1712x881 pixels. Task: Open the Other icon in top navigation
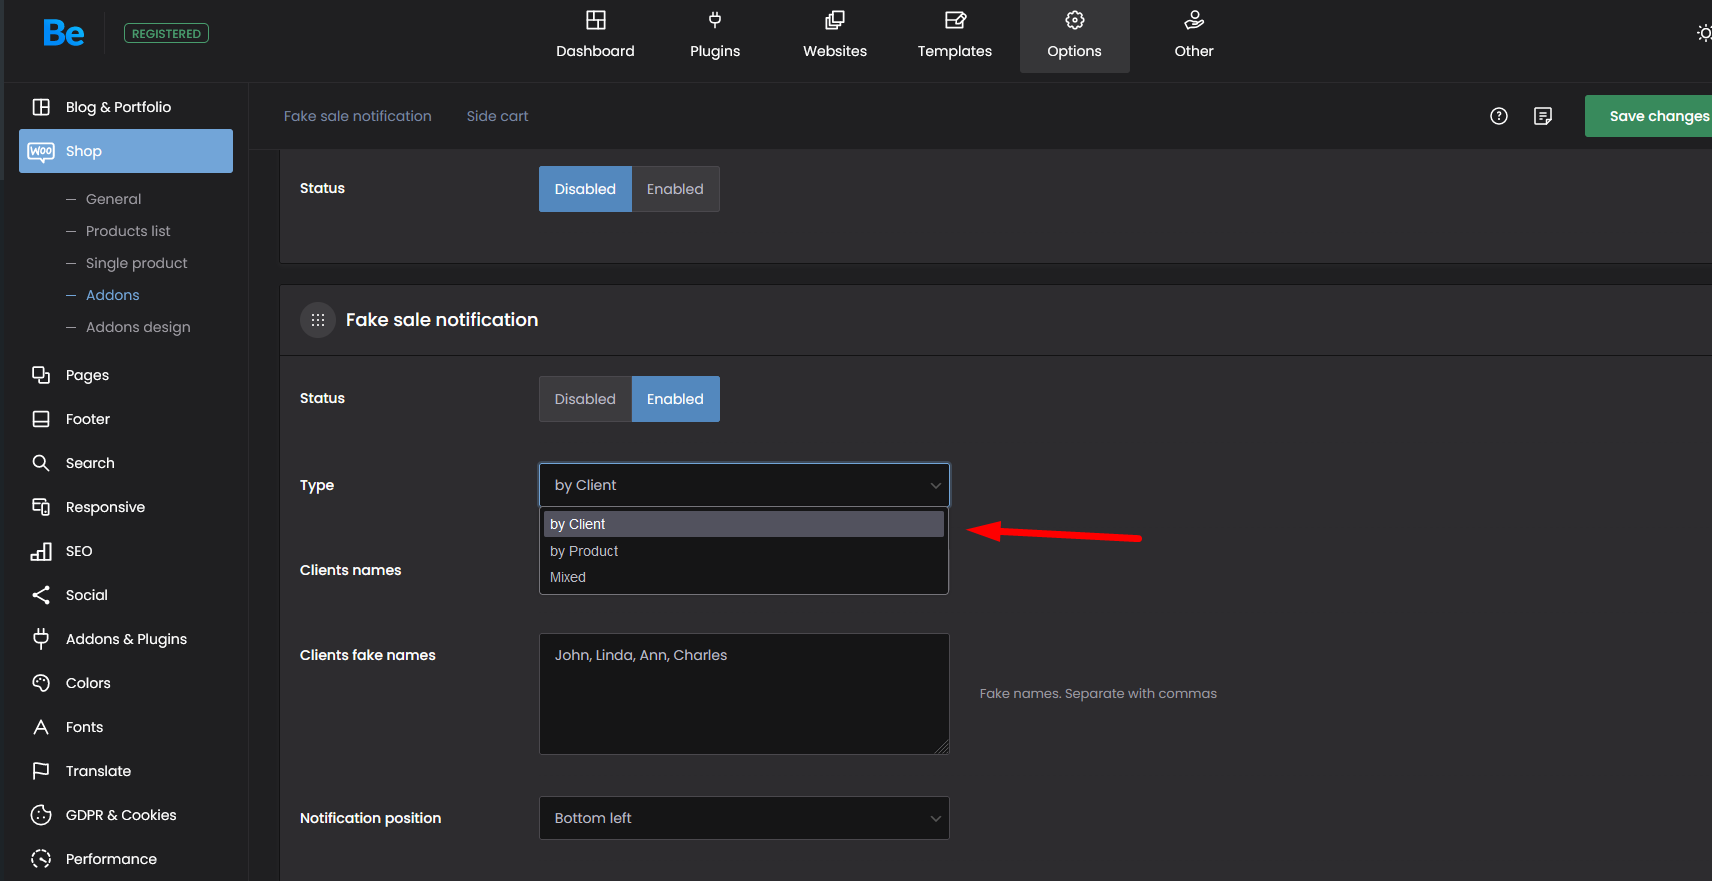pos(1194,20)
